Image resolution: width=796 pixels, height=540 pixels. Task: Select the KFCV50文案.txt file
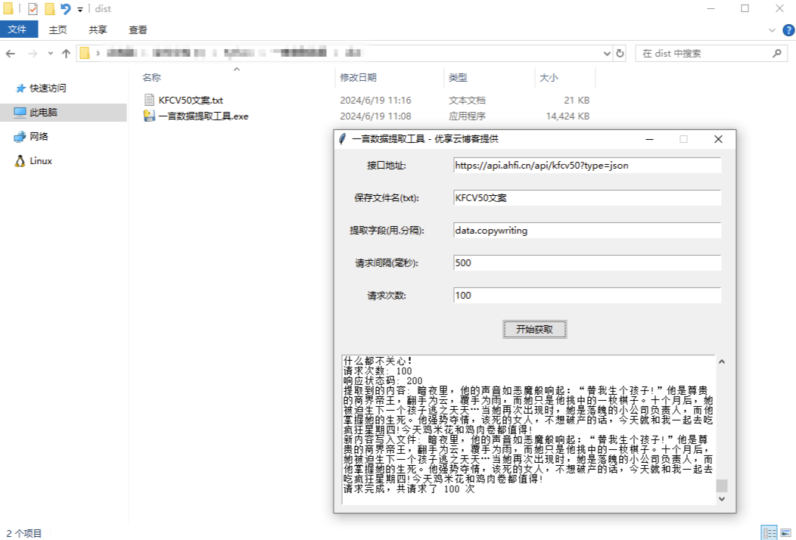tap(190, 100)
